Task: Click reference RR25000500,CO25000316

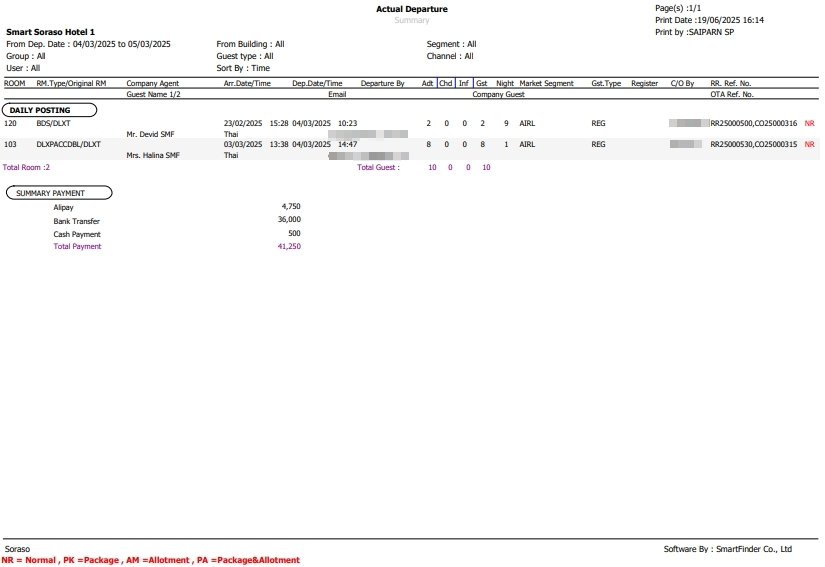Action: pyautogui.click(x=753, y=123)
